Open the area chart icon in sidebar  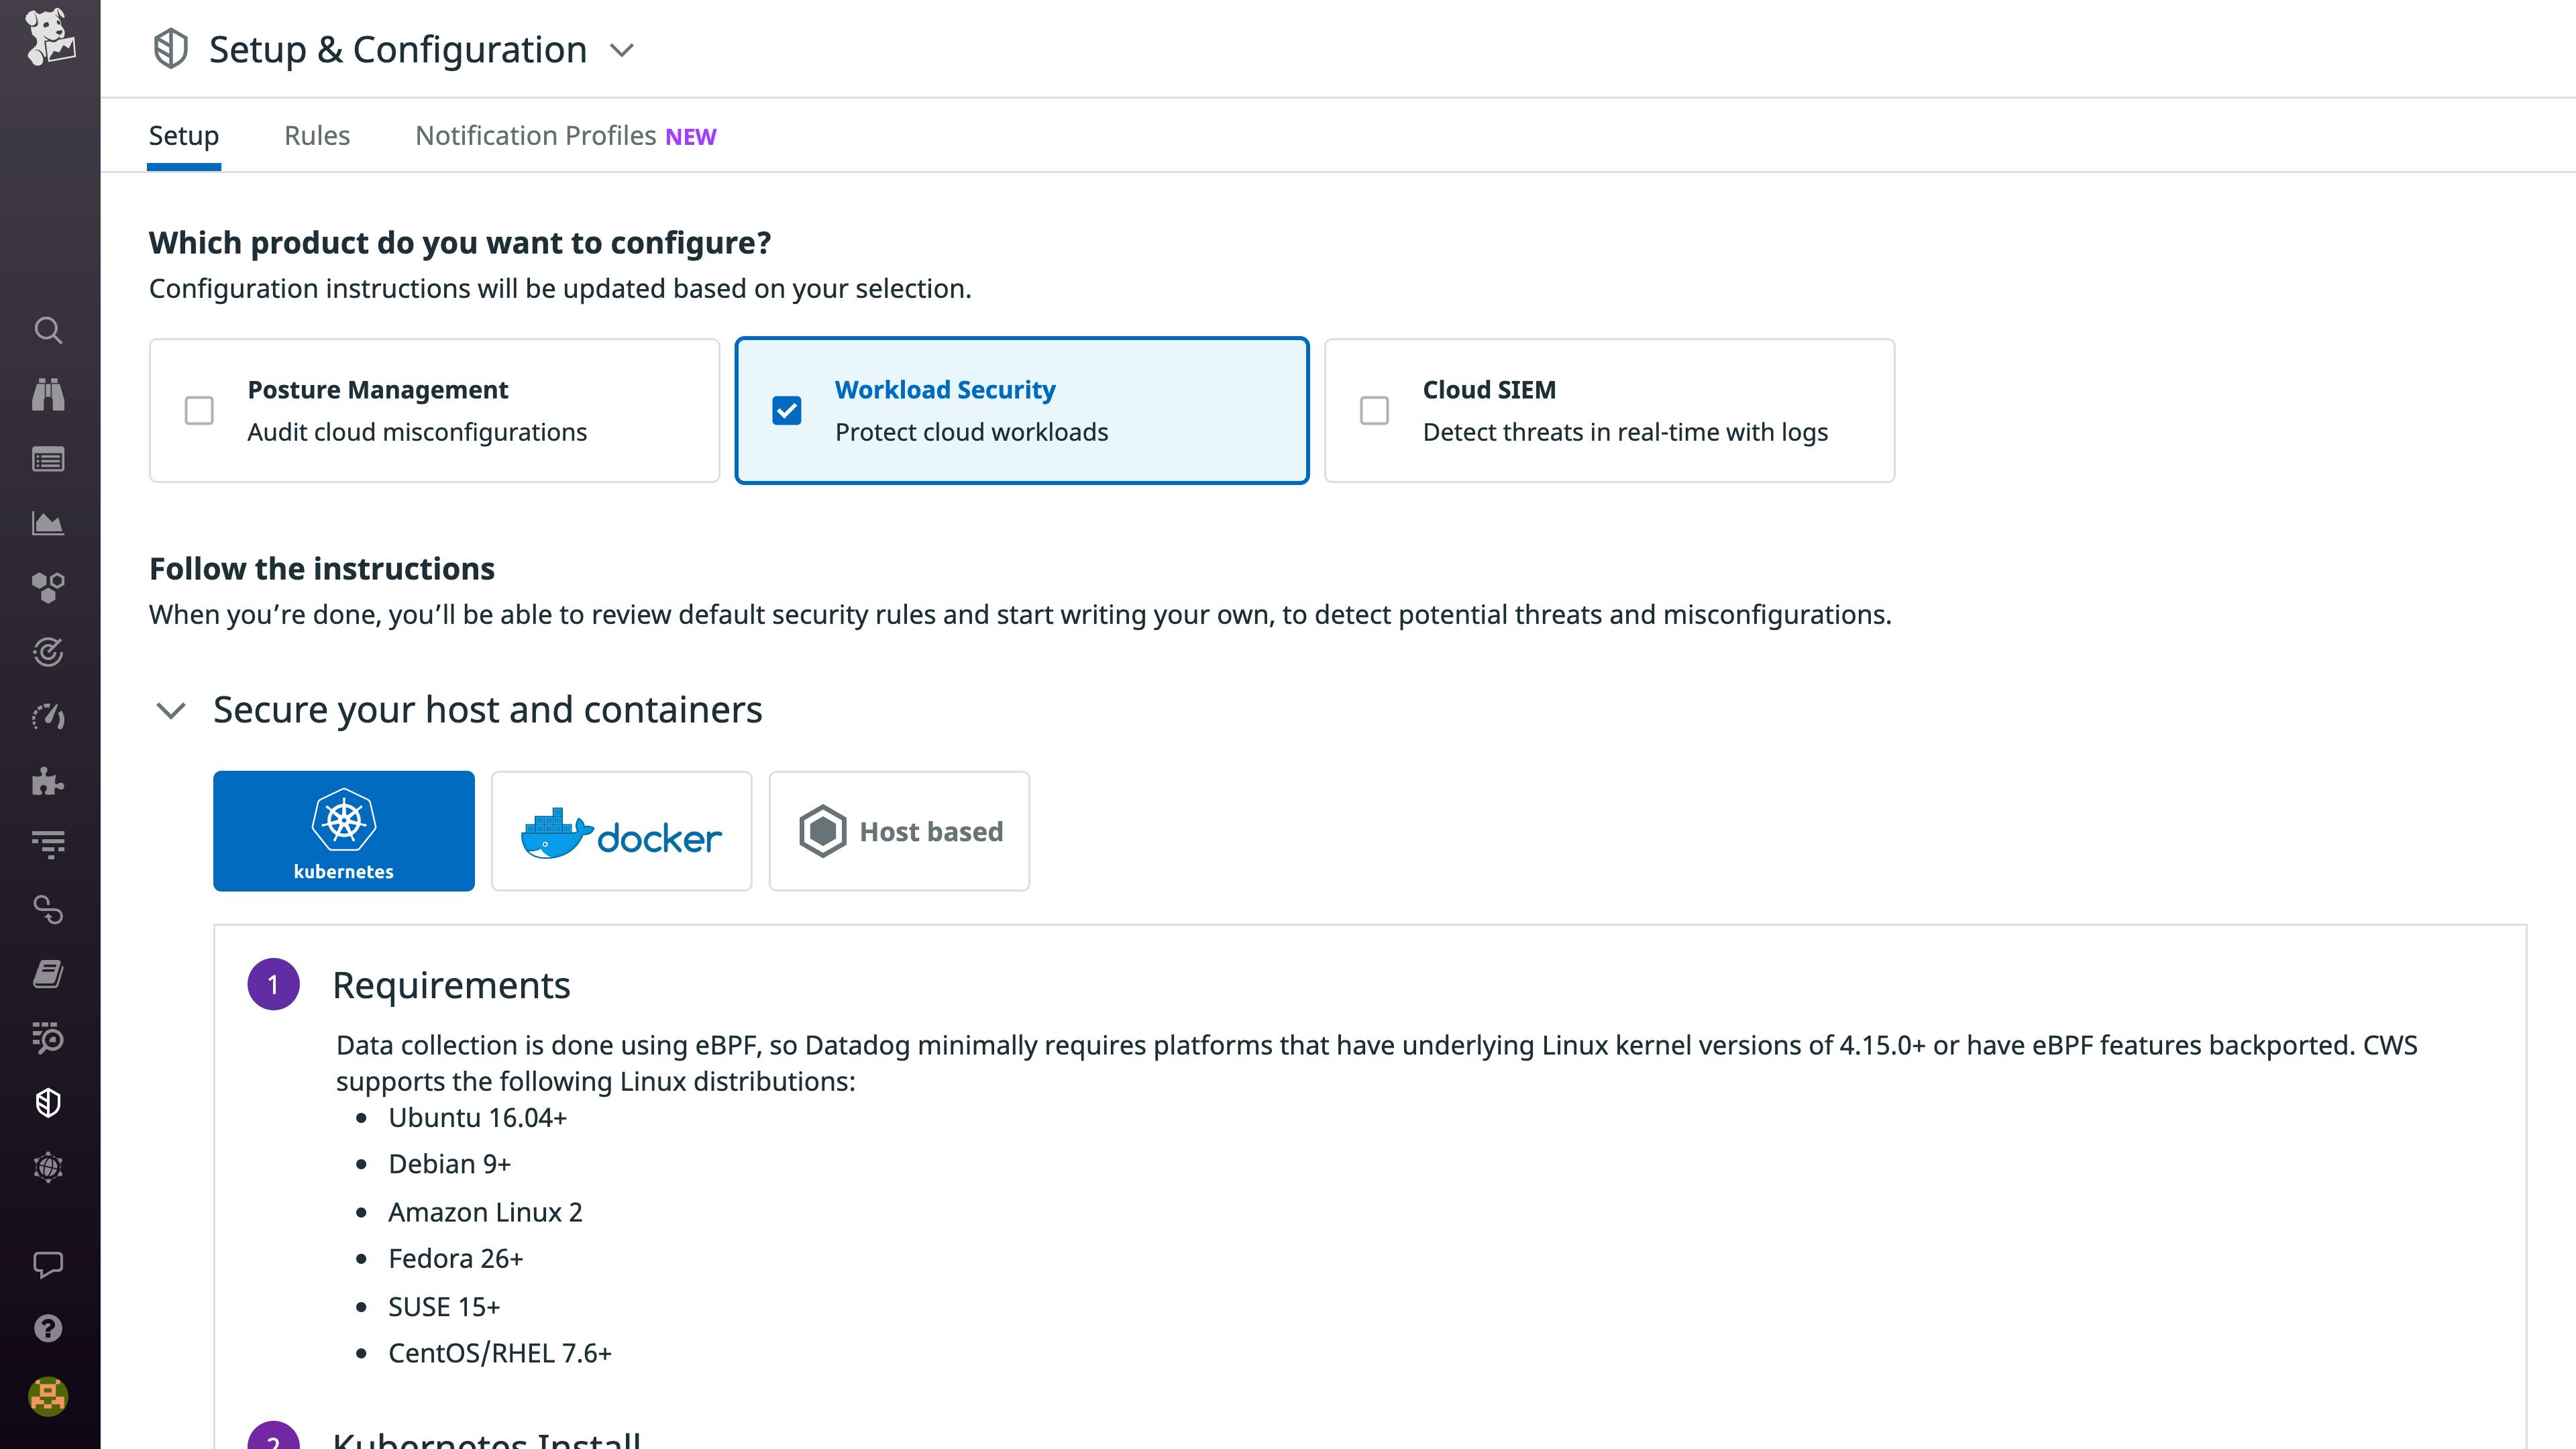pos(48,523)
